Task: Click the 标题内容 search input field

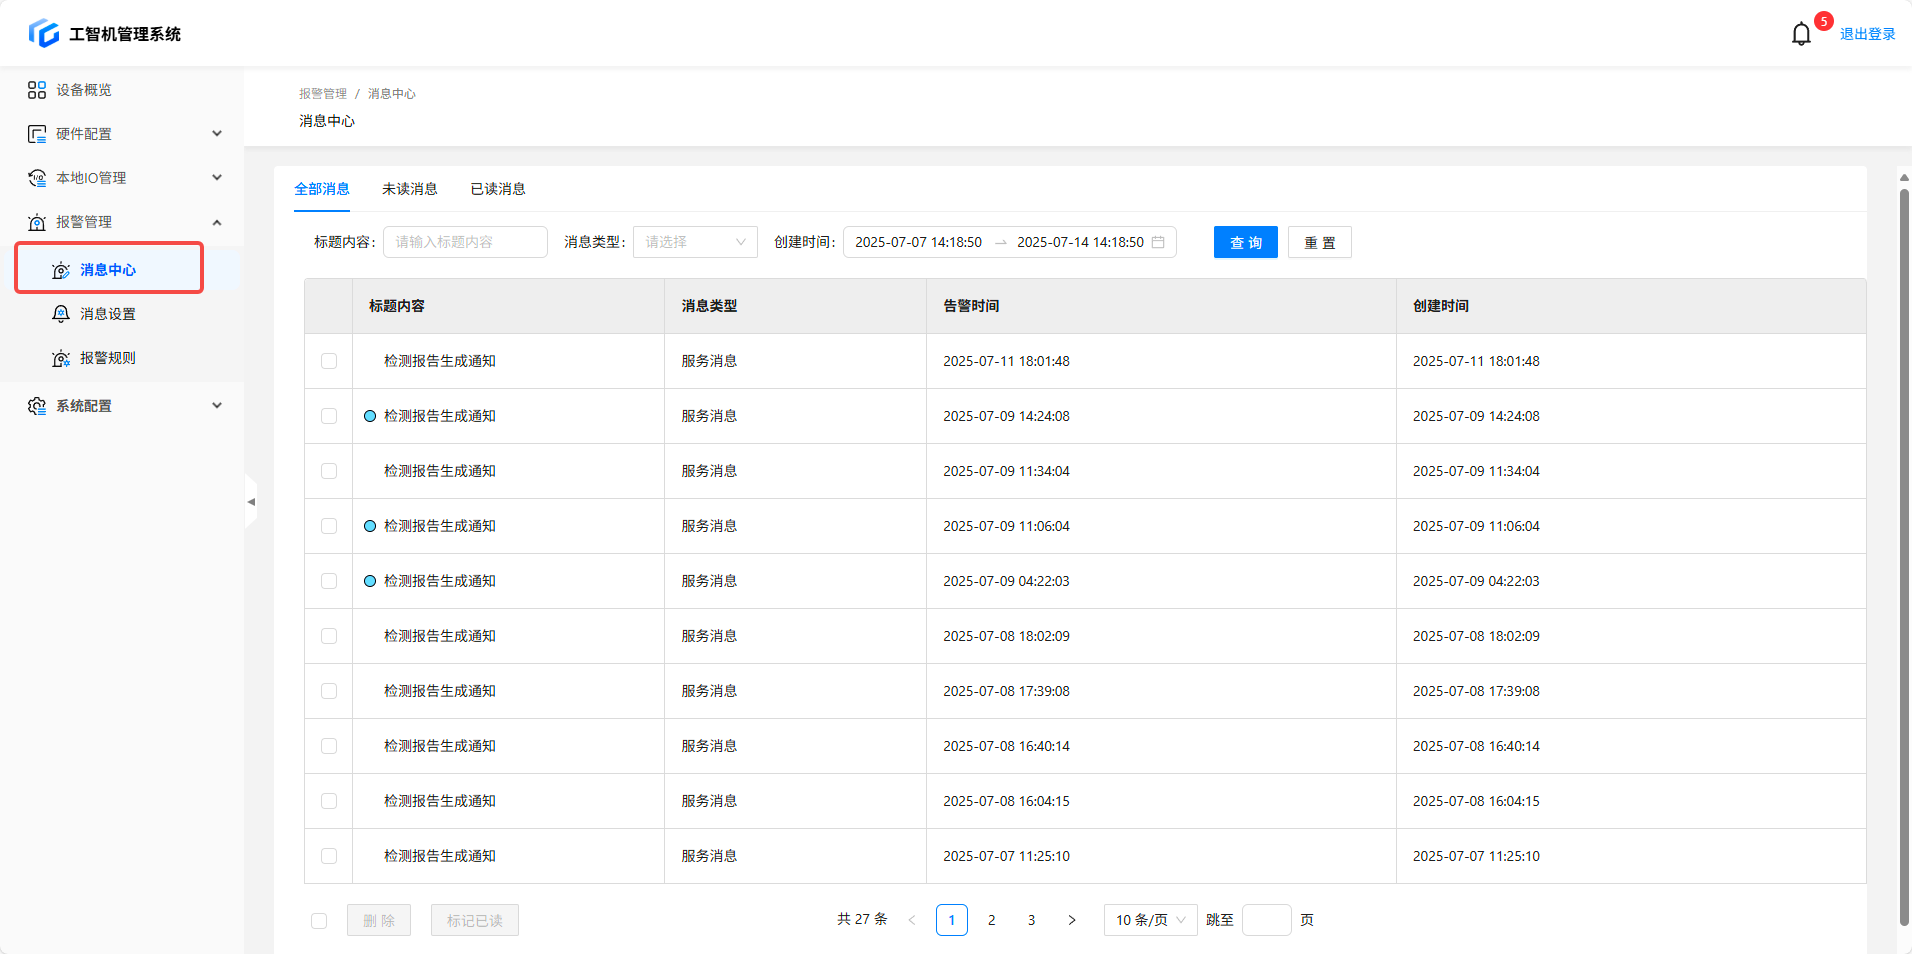Action: coord(465,242)
